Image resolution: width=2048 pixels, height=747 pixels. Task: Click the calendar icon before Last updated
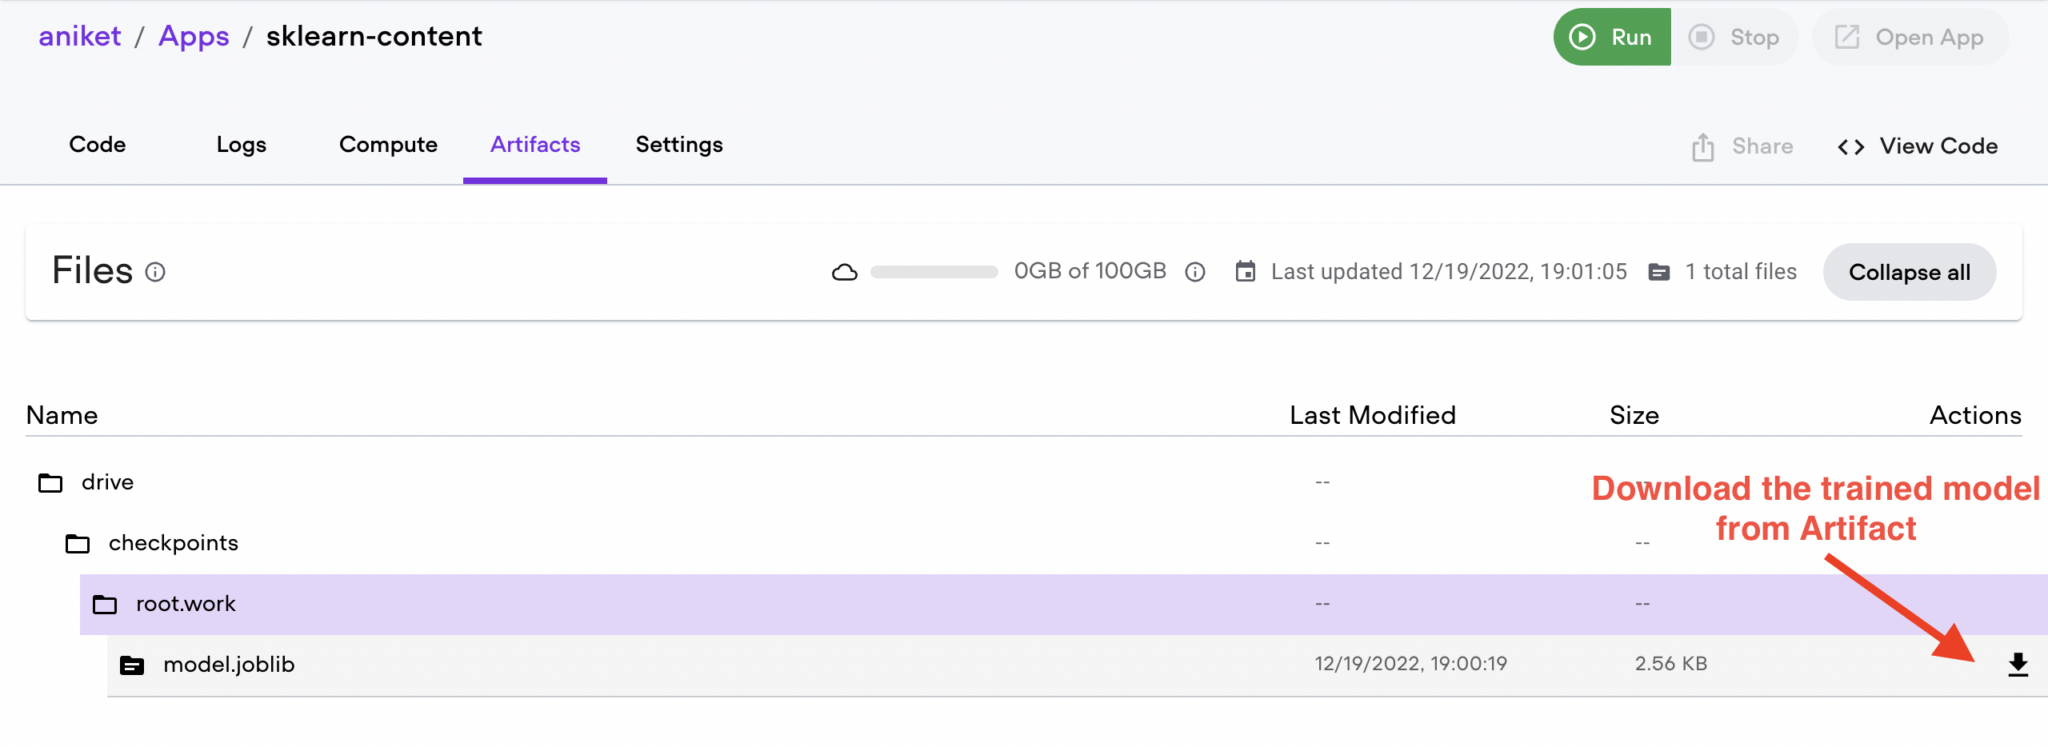[x=1245, y=272]
